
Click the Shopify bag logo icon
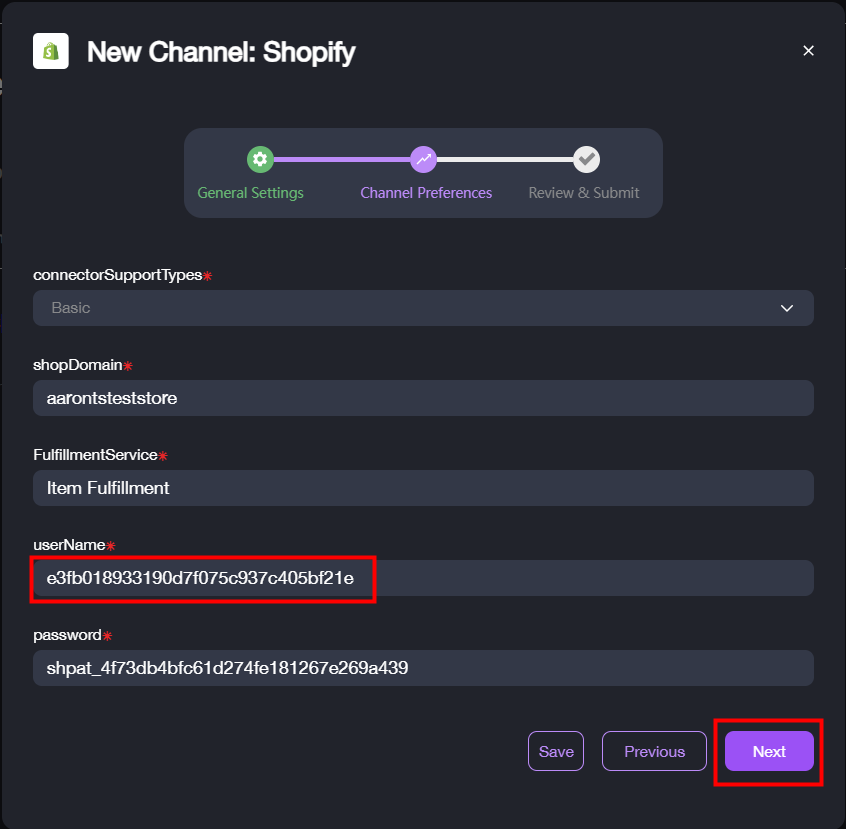pyautogui.click(x=51, y=50)
